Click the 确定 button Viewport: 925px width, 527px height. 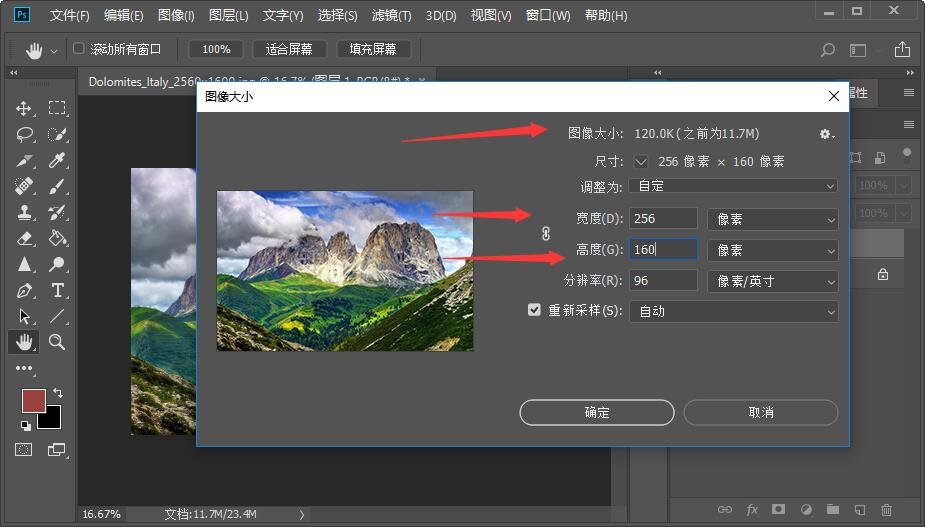click(596, 413)
